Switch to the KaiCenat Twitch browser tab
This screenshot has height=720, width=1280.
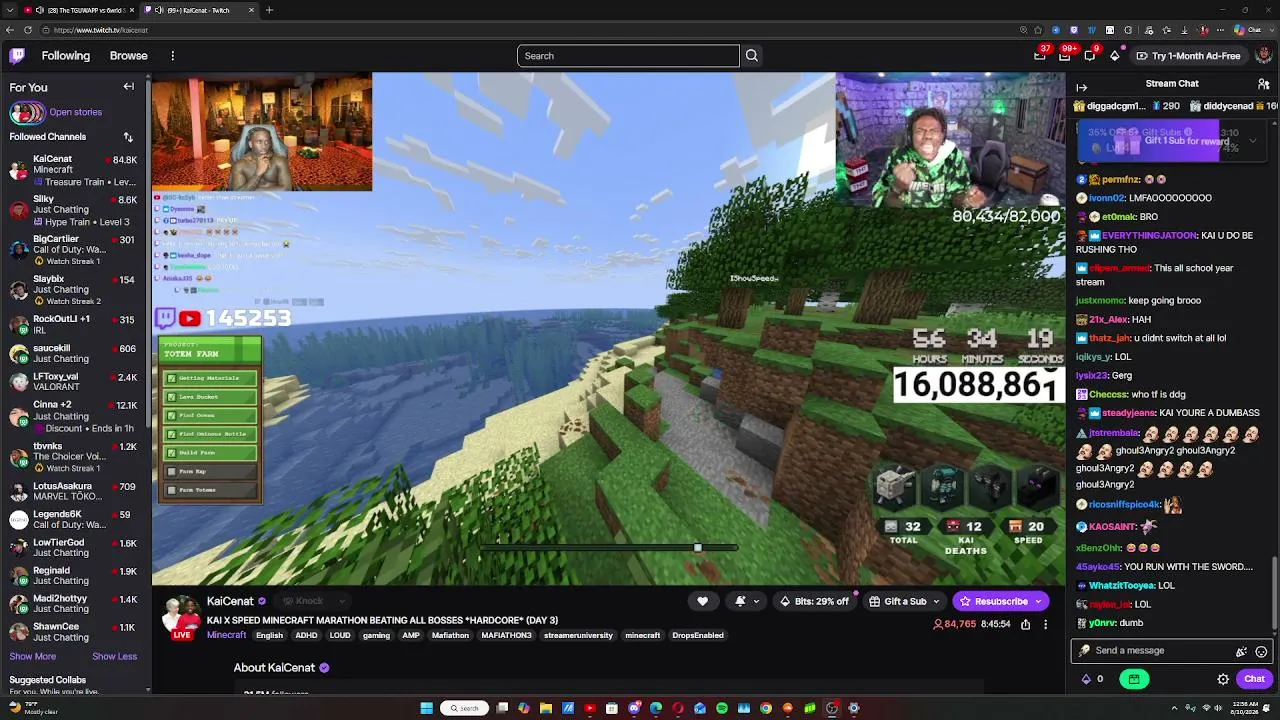click(x=198, y=10)
